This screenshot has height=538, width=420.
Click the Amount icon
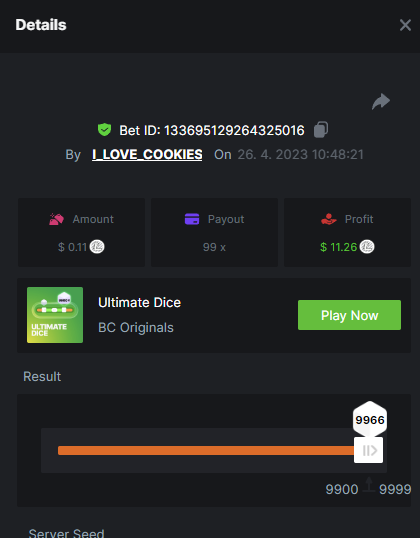[x=56, y=219]
